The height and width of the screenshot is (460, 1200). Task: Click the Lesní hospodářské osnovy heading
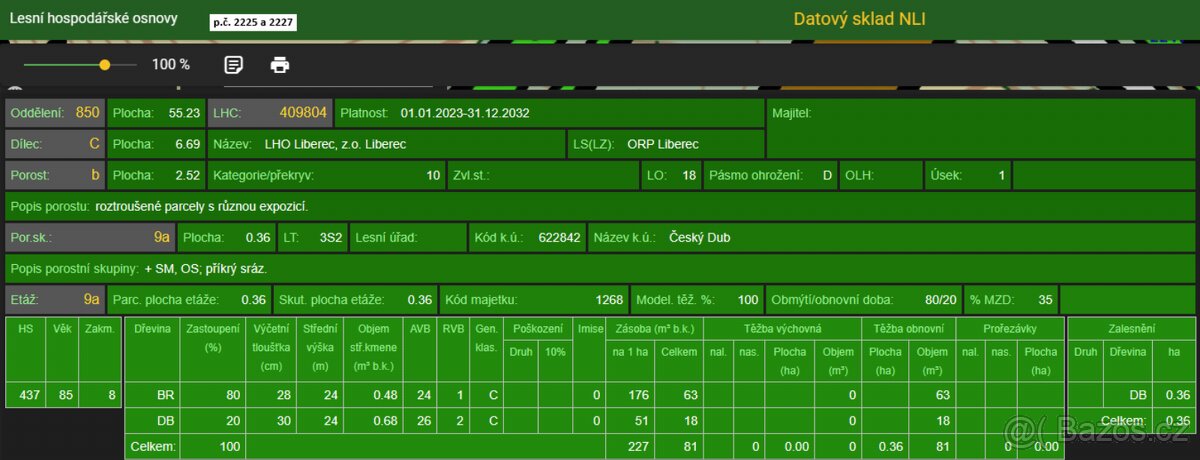tap(97, 19)
